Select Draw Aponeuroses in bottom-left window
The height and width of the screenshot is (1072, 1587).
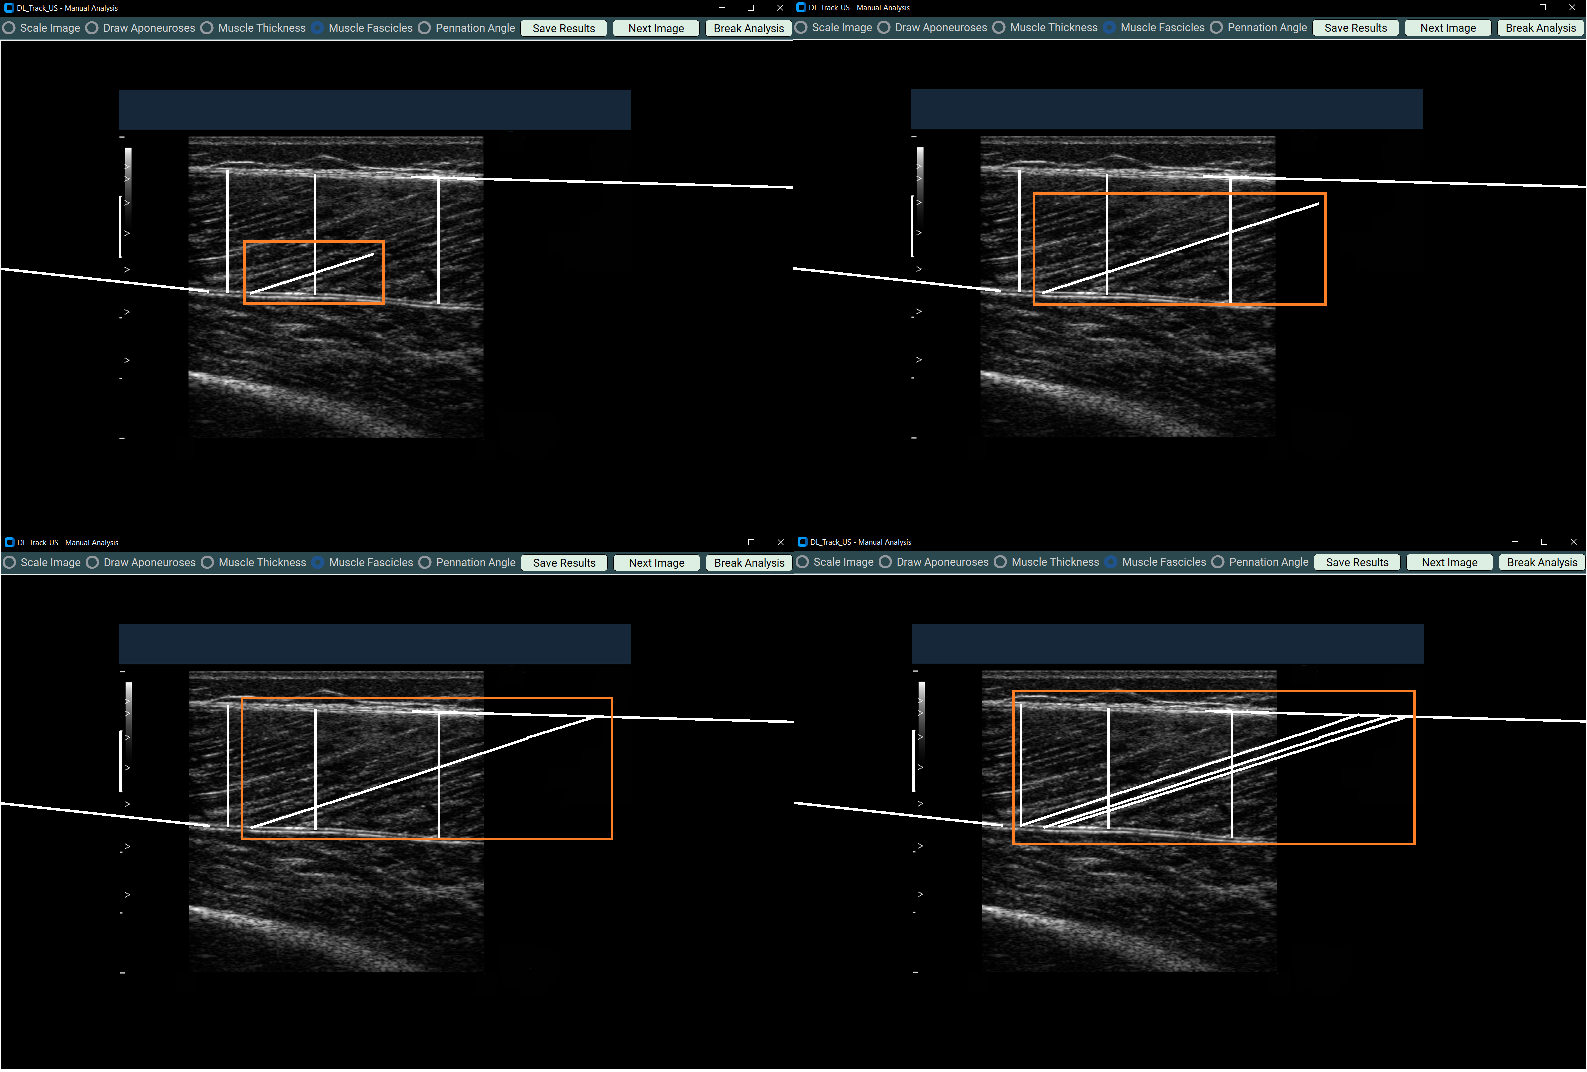(93, 563)
